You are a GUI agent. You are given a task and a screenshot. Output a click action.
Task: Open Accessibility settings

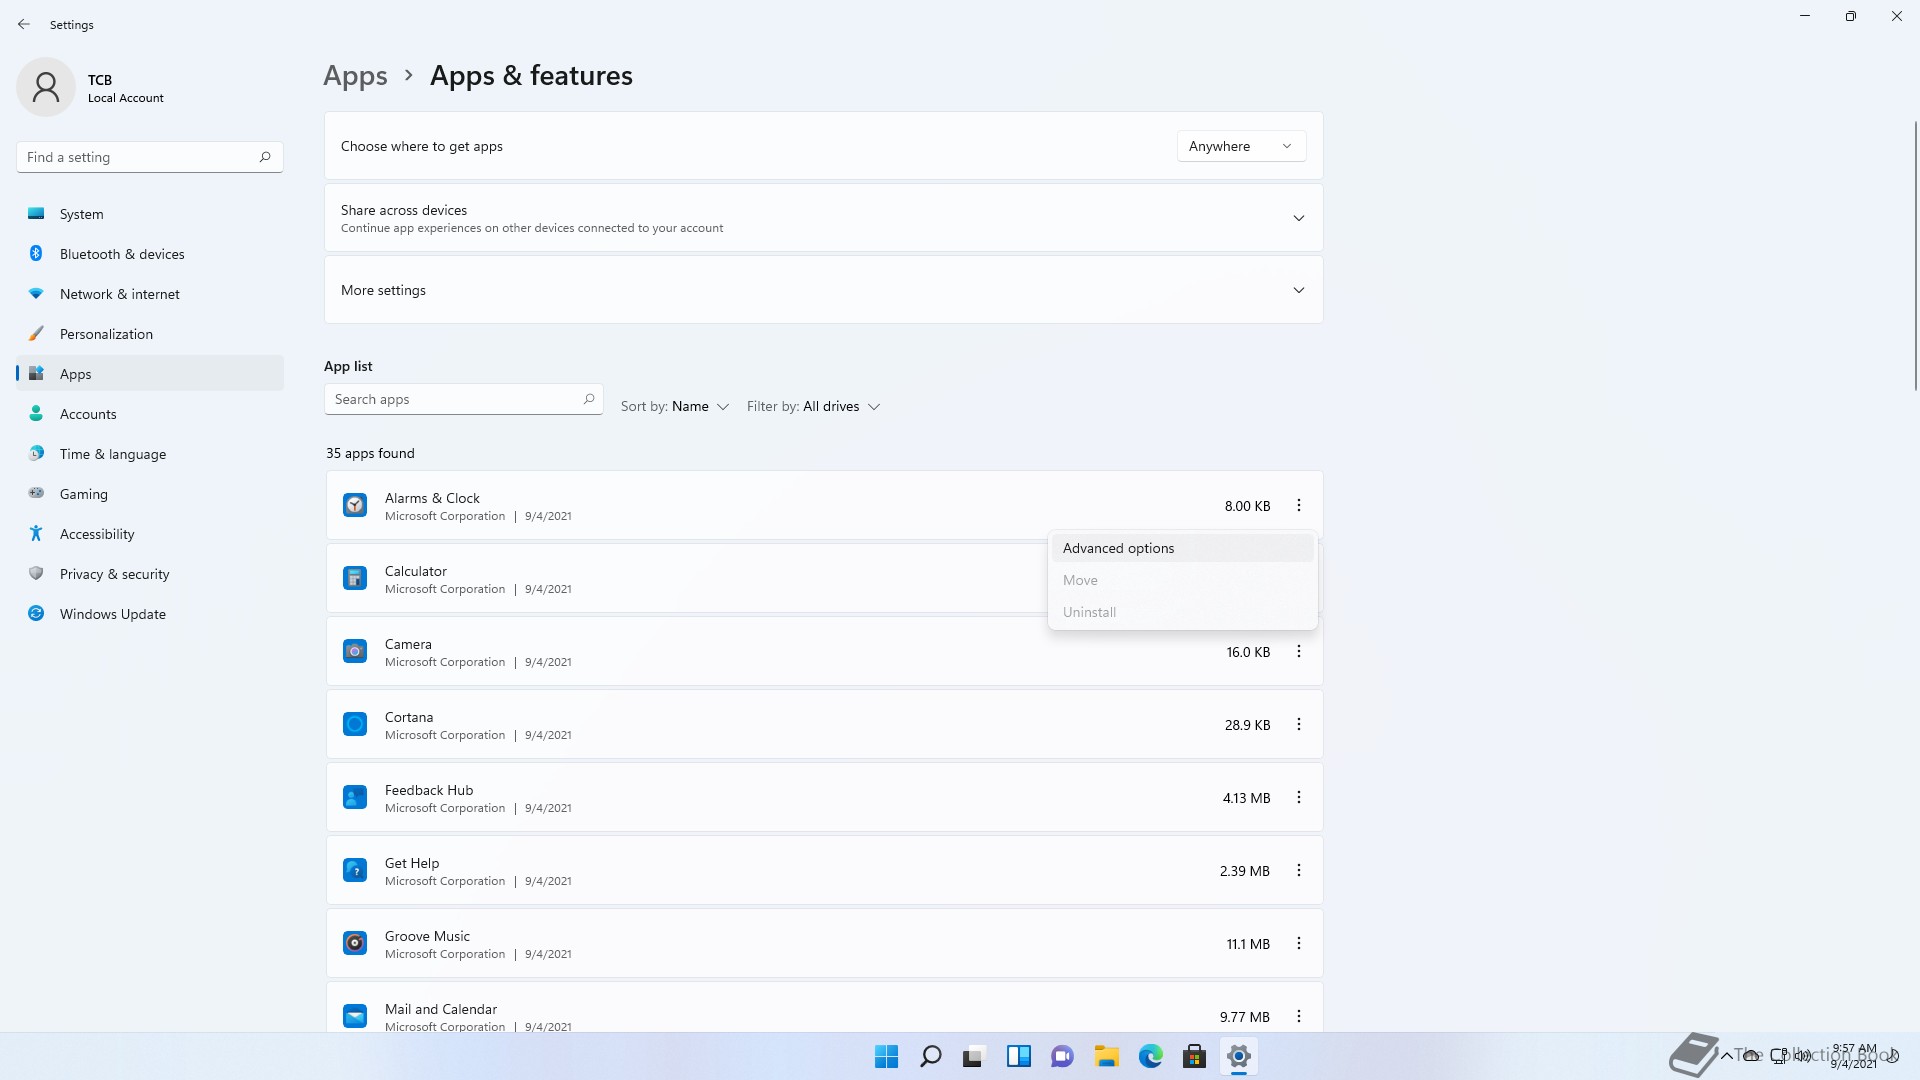tap(150, 534)
